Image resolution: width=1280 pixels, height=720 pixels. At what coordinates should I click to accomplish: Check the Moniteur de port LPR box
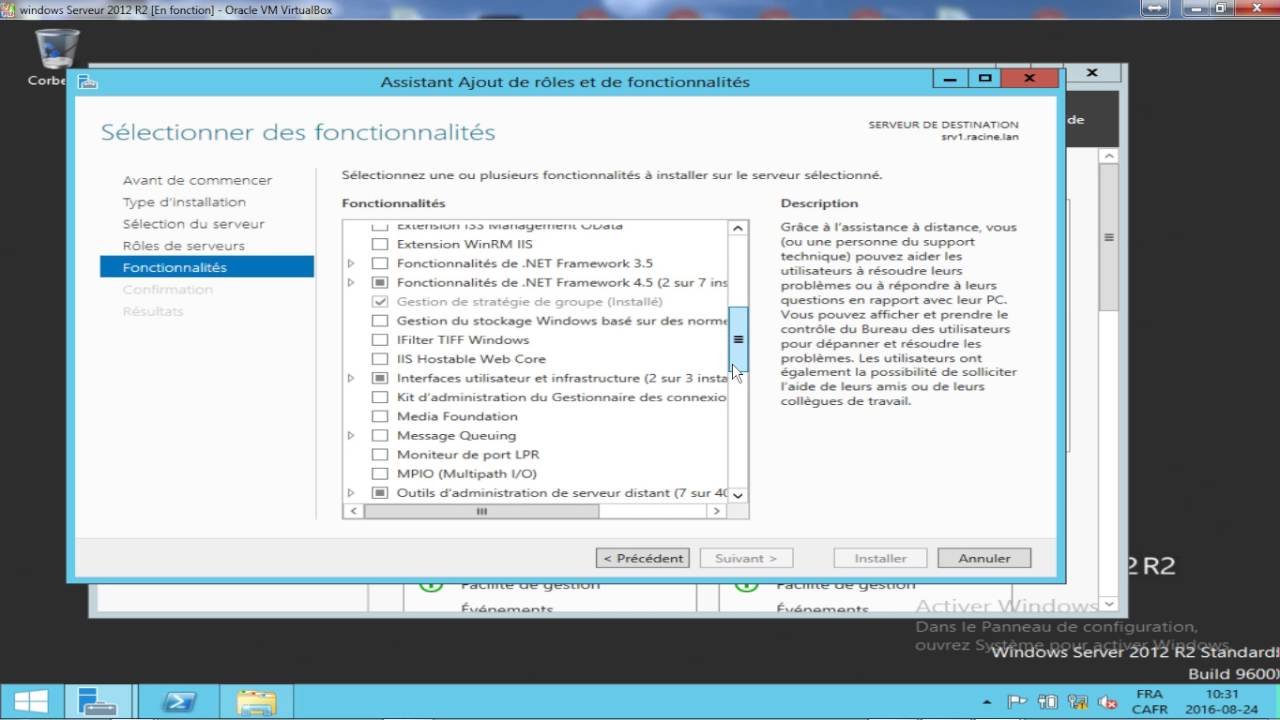379,455
